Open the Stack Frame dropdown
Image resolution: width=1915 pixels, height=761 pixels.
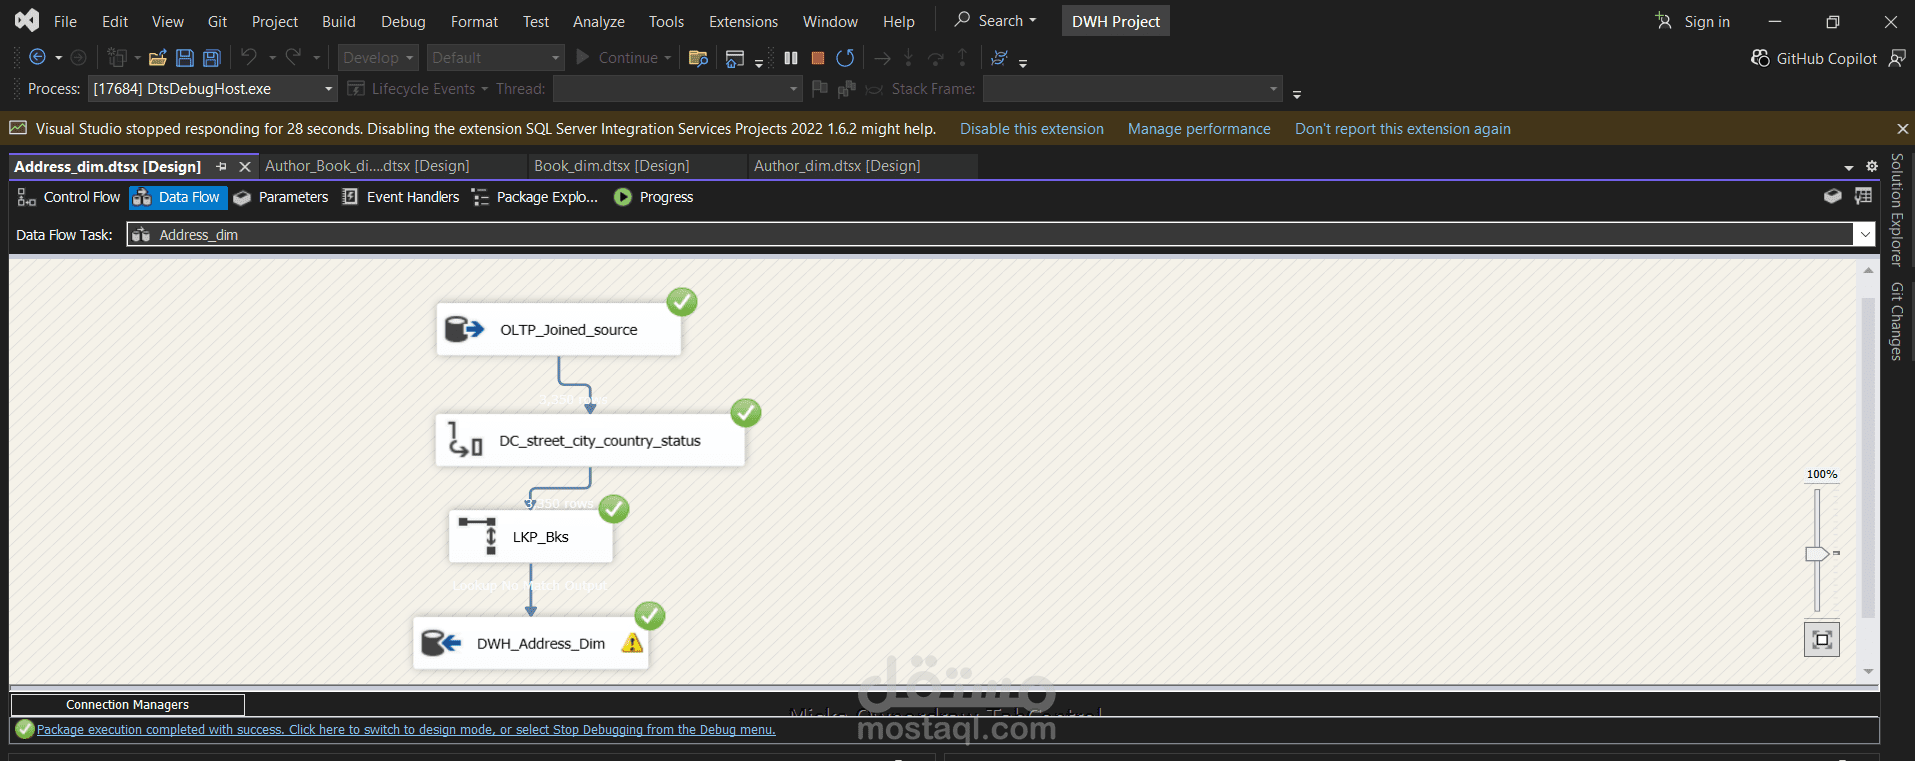point(1132,89)
